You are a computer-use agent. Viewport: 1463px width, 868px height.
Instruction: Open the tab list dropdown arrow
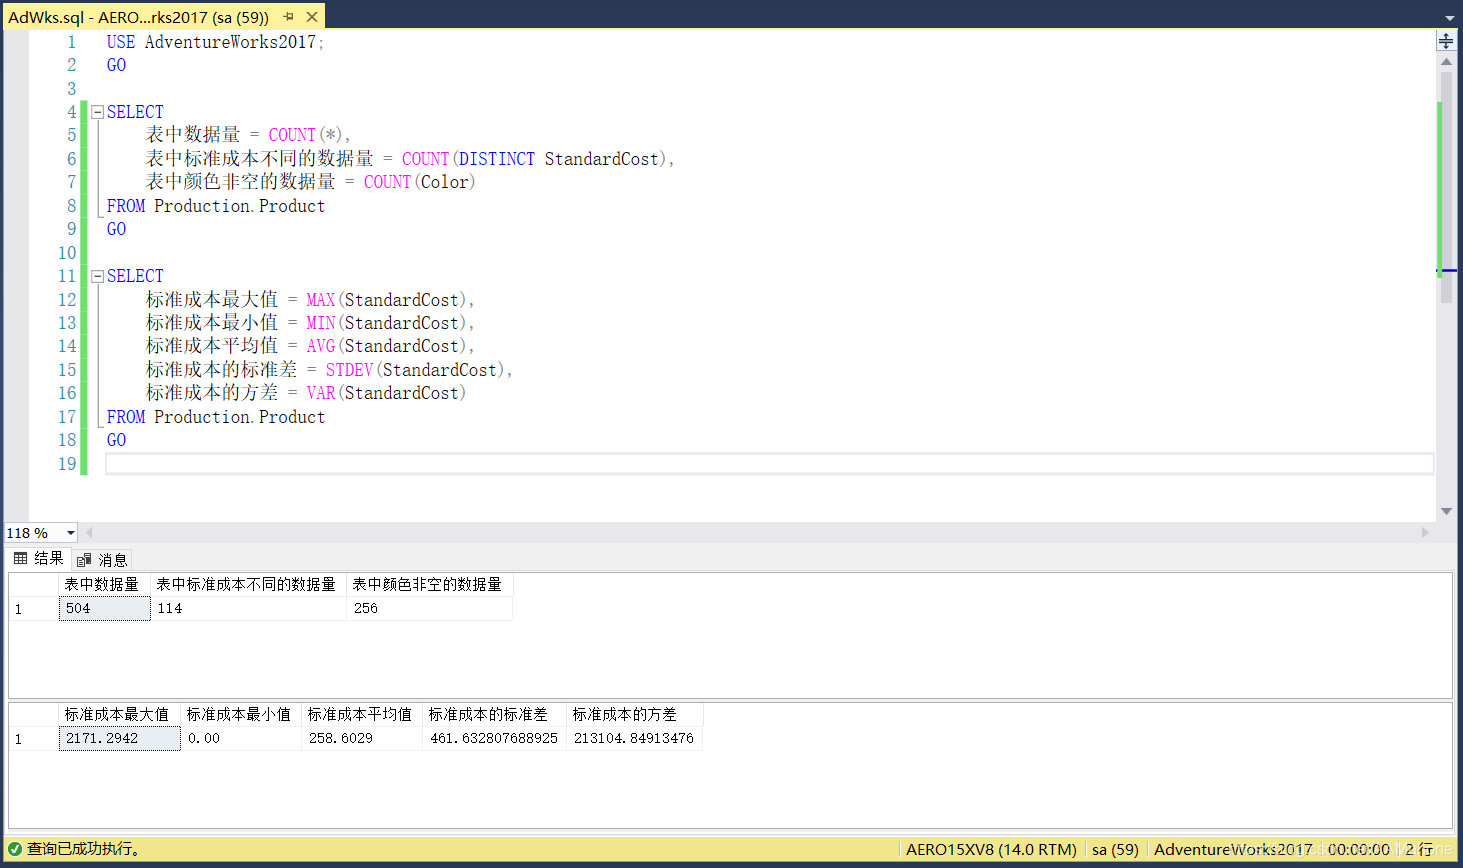click(x=1450, y=18)
